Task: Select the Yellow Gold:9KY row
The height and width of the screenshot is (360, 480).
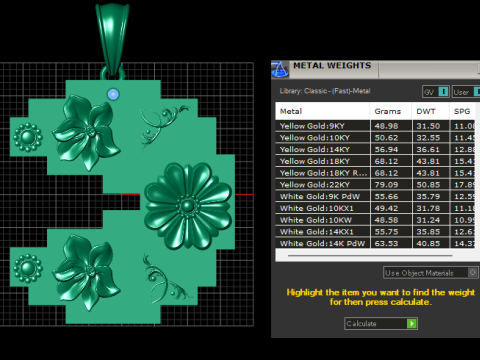Action: [375, 126]
